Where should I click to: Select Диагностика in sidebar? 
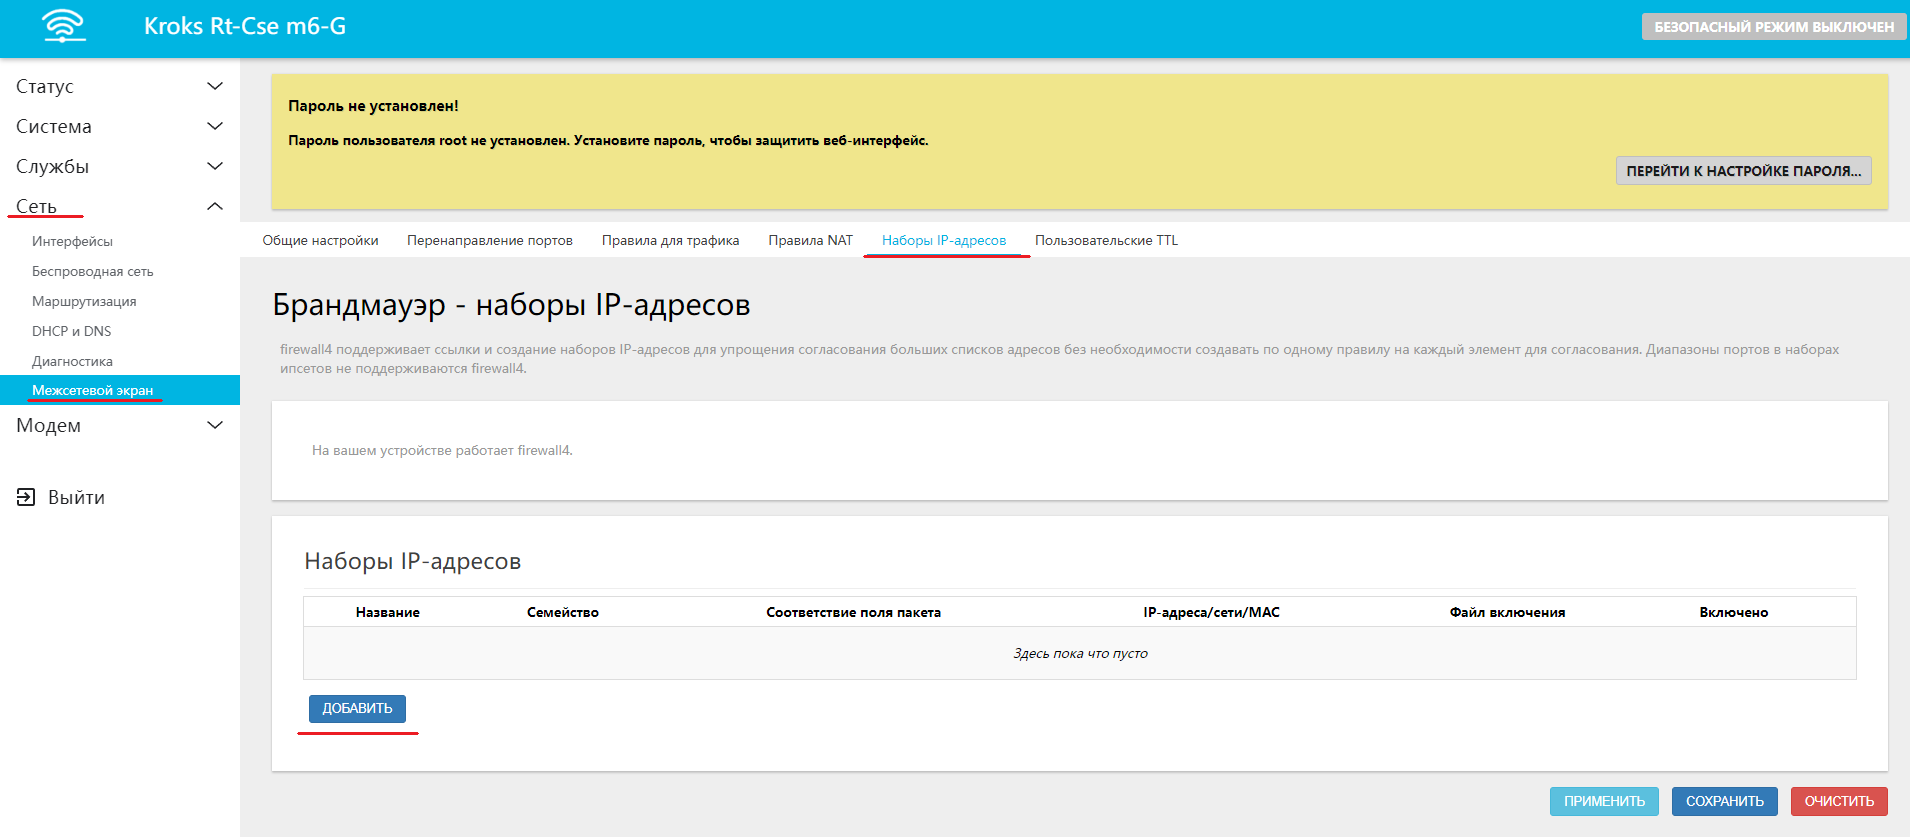coord(72,361)
